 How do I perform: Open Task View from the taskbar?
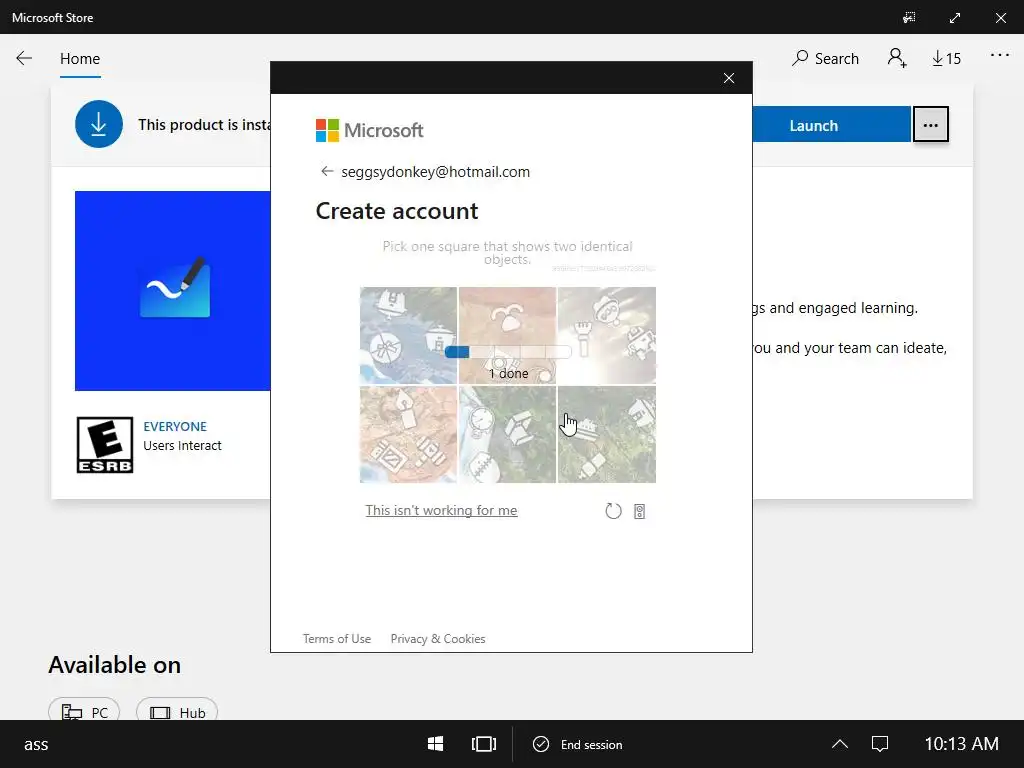(483, 744)
